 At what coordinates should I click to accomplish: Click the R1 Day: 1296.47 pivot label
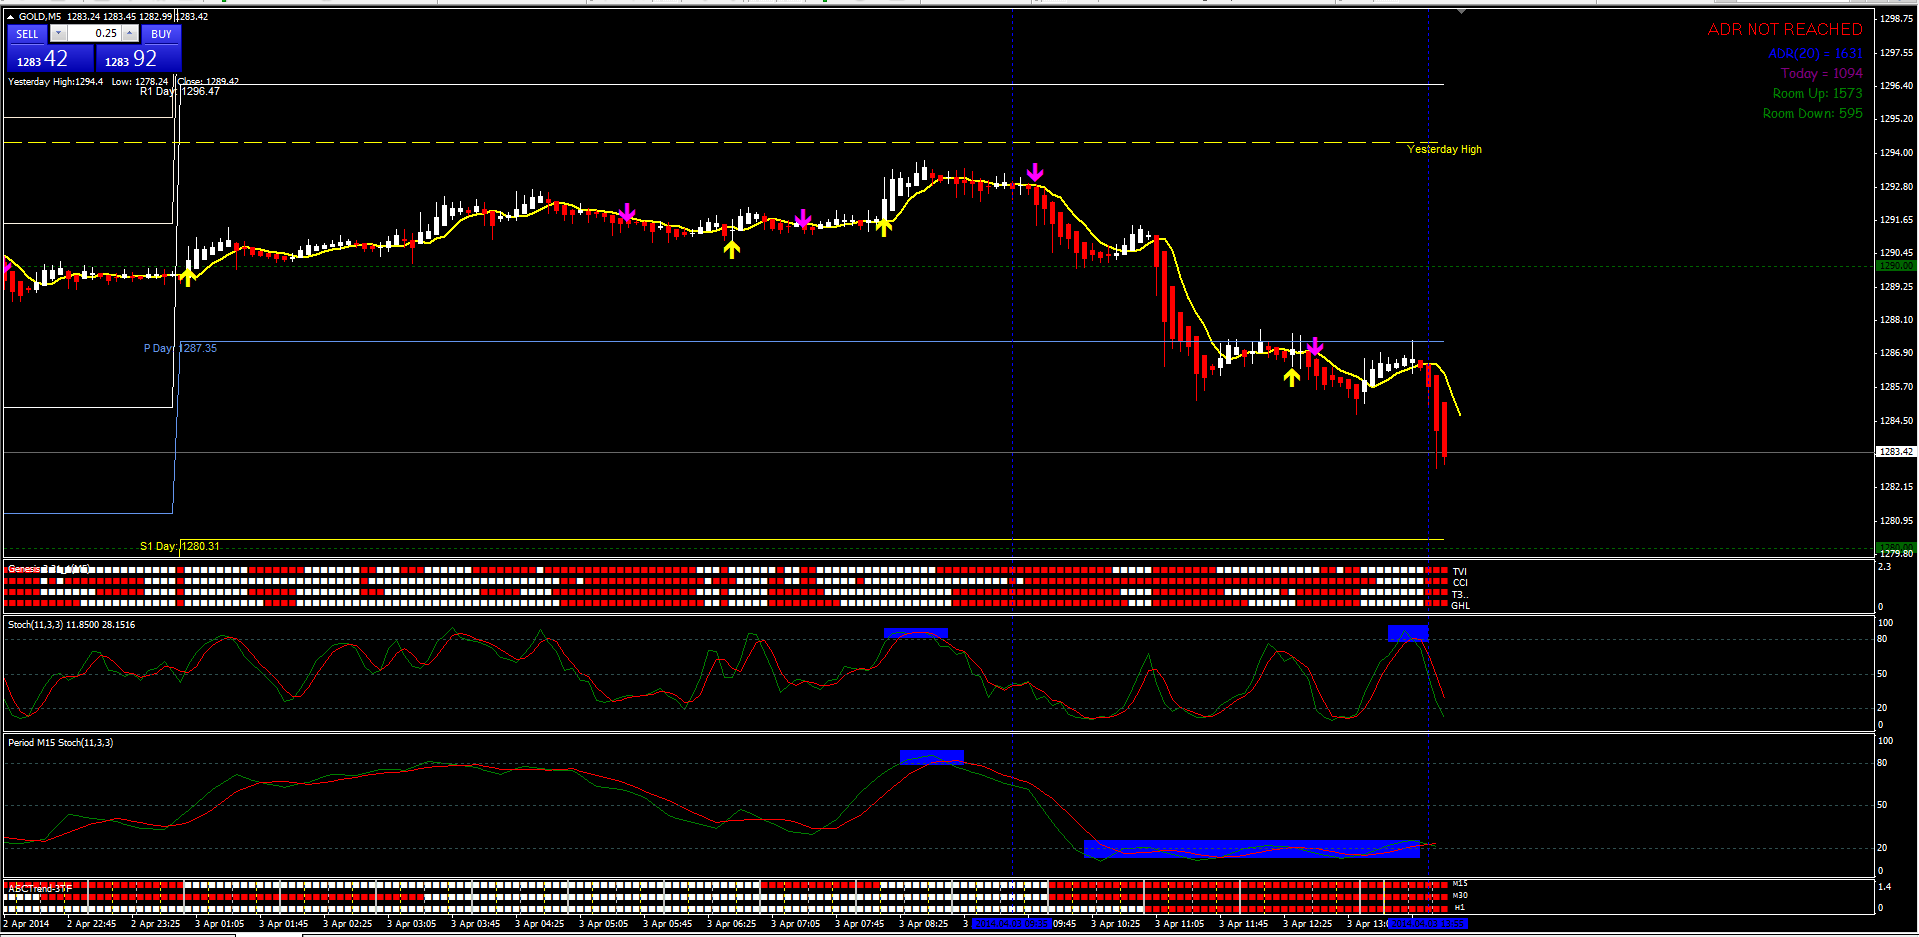180,92
